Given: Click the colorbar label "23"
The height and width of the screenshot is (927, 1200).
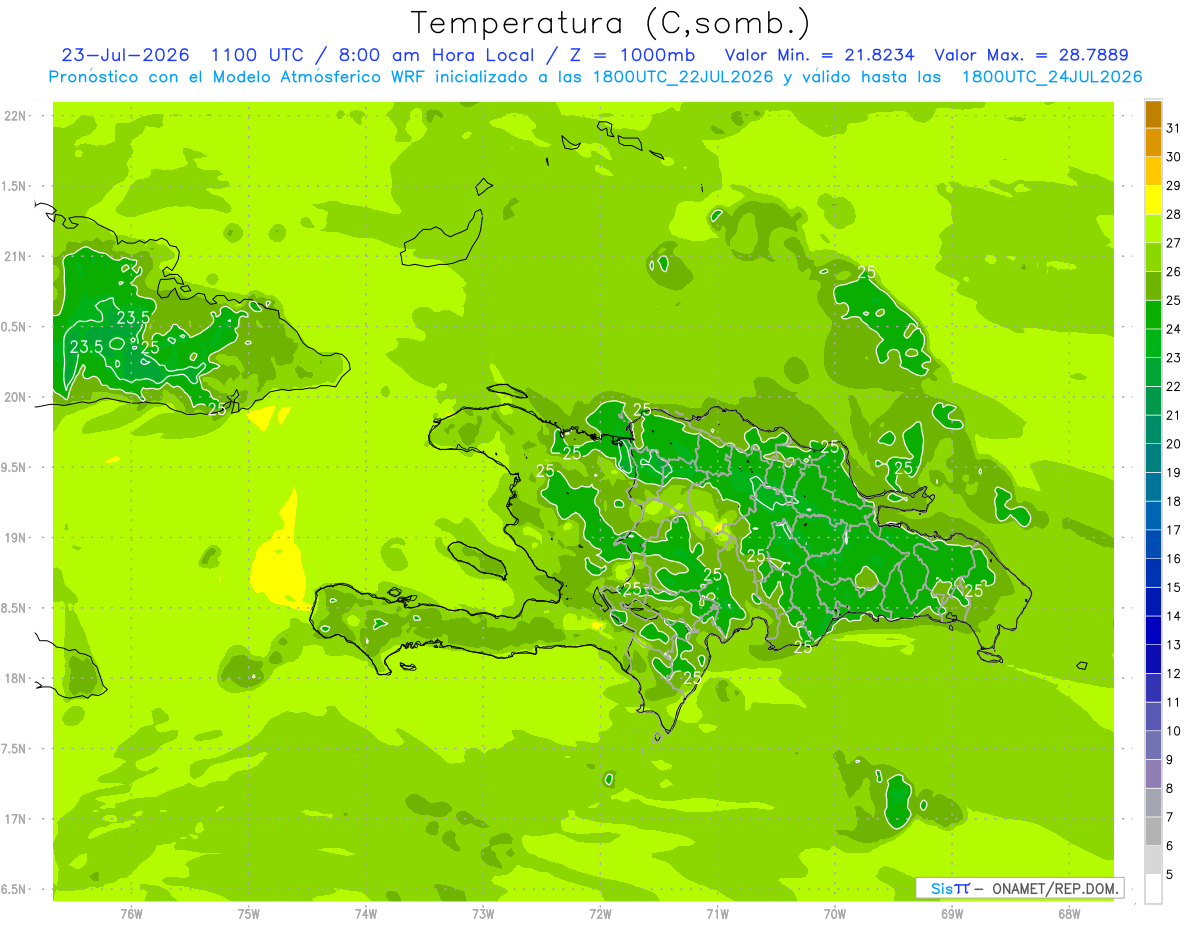Looking at the screenshot, I should (x=1174, y=358).
